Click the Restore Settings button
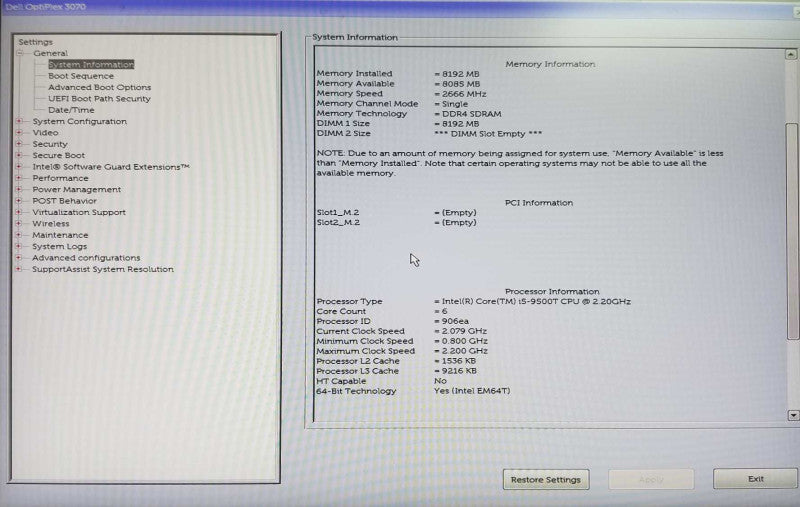Screen dimensions: 800x507 (546, 479)
